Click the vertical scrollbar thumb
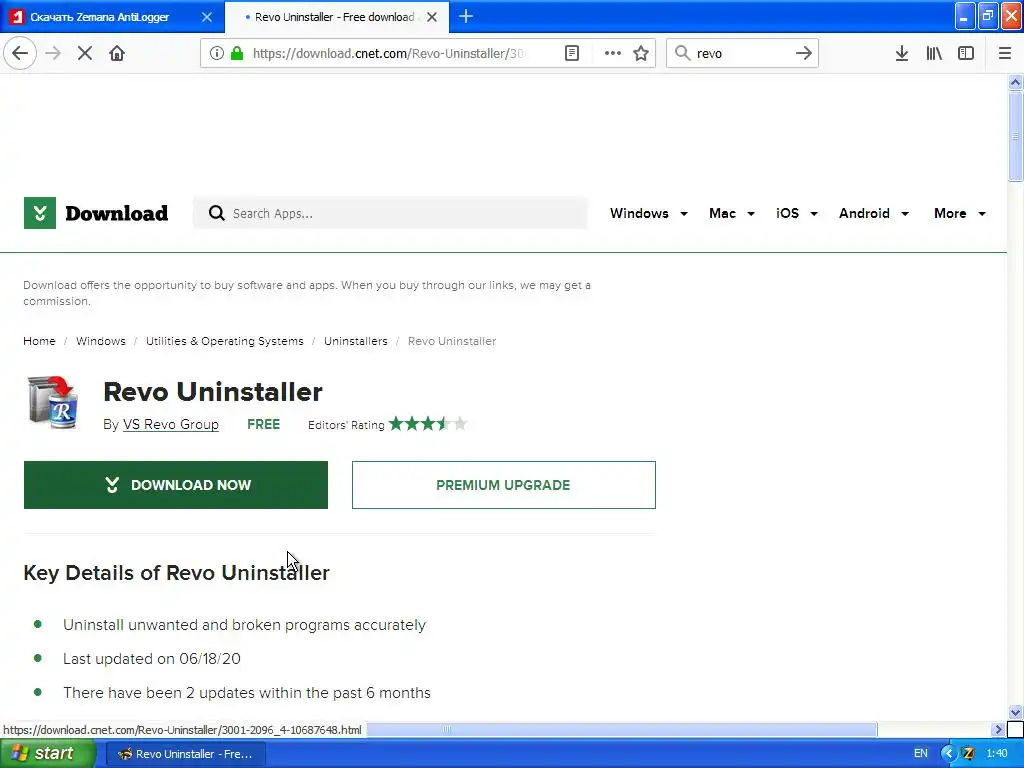 click(x=1015, y=136)
